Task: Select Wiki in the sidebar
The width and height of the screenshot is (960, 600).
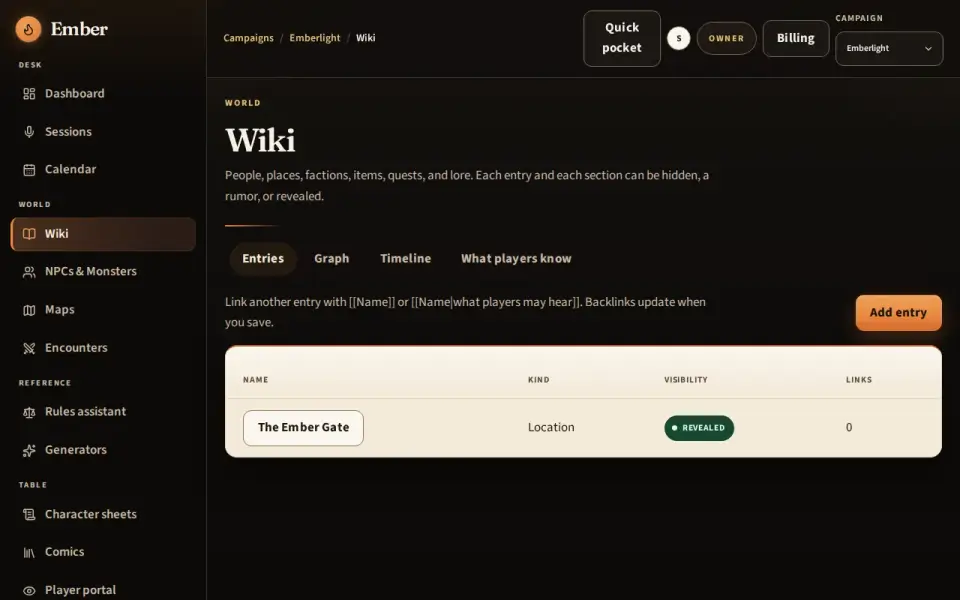Action: [x=103, y=234]
